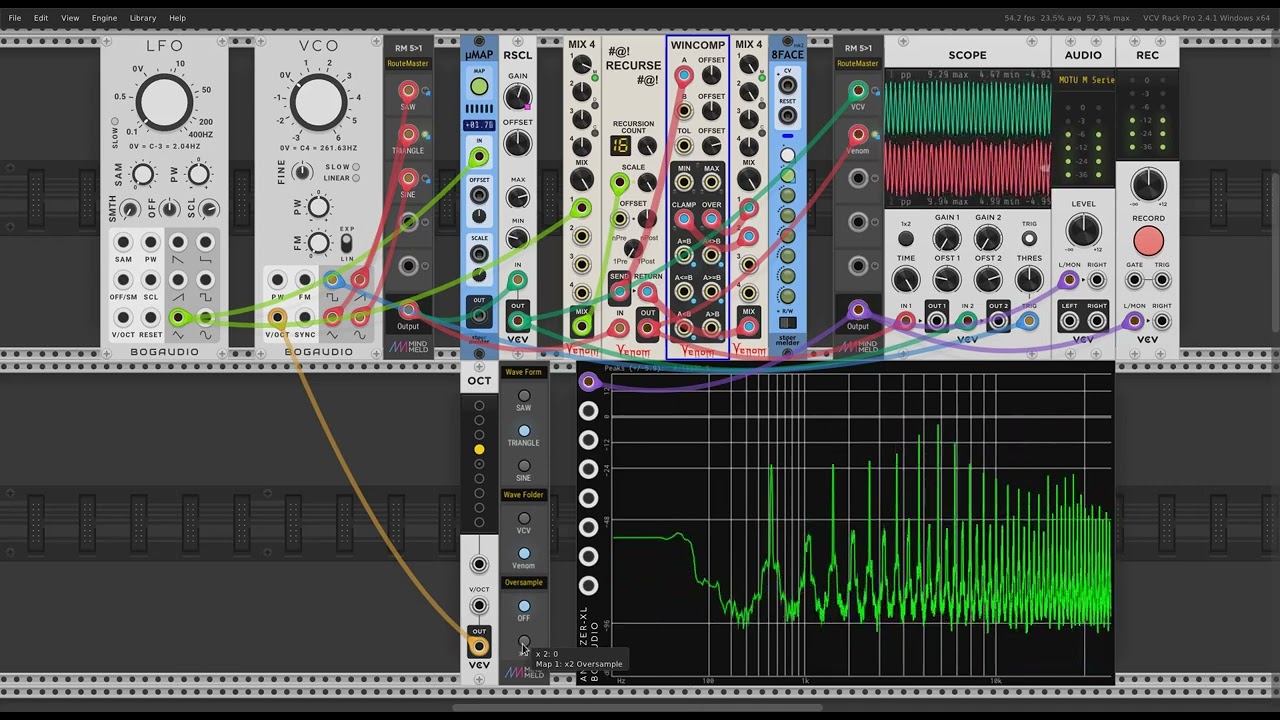Toggle the VCO LINEAR switch
1280x720 pixels.
coord(356,178)
